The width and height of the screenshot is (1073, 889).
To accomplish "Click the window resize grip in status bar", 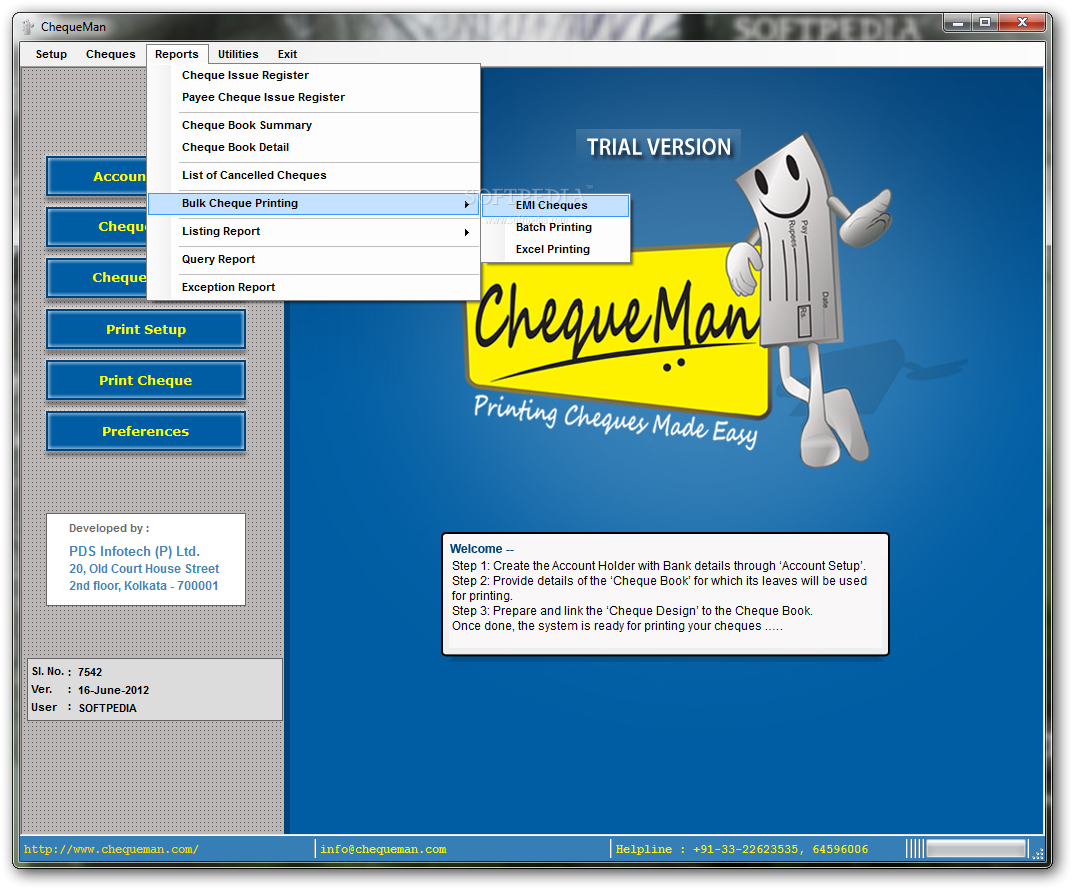I will click(1038, 853).
